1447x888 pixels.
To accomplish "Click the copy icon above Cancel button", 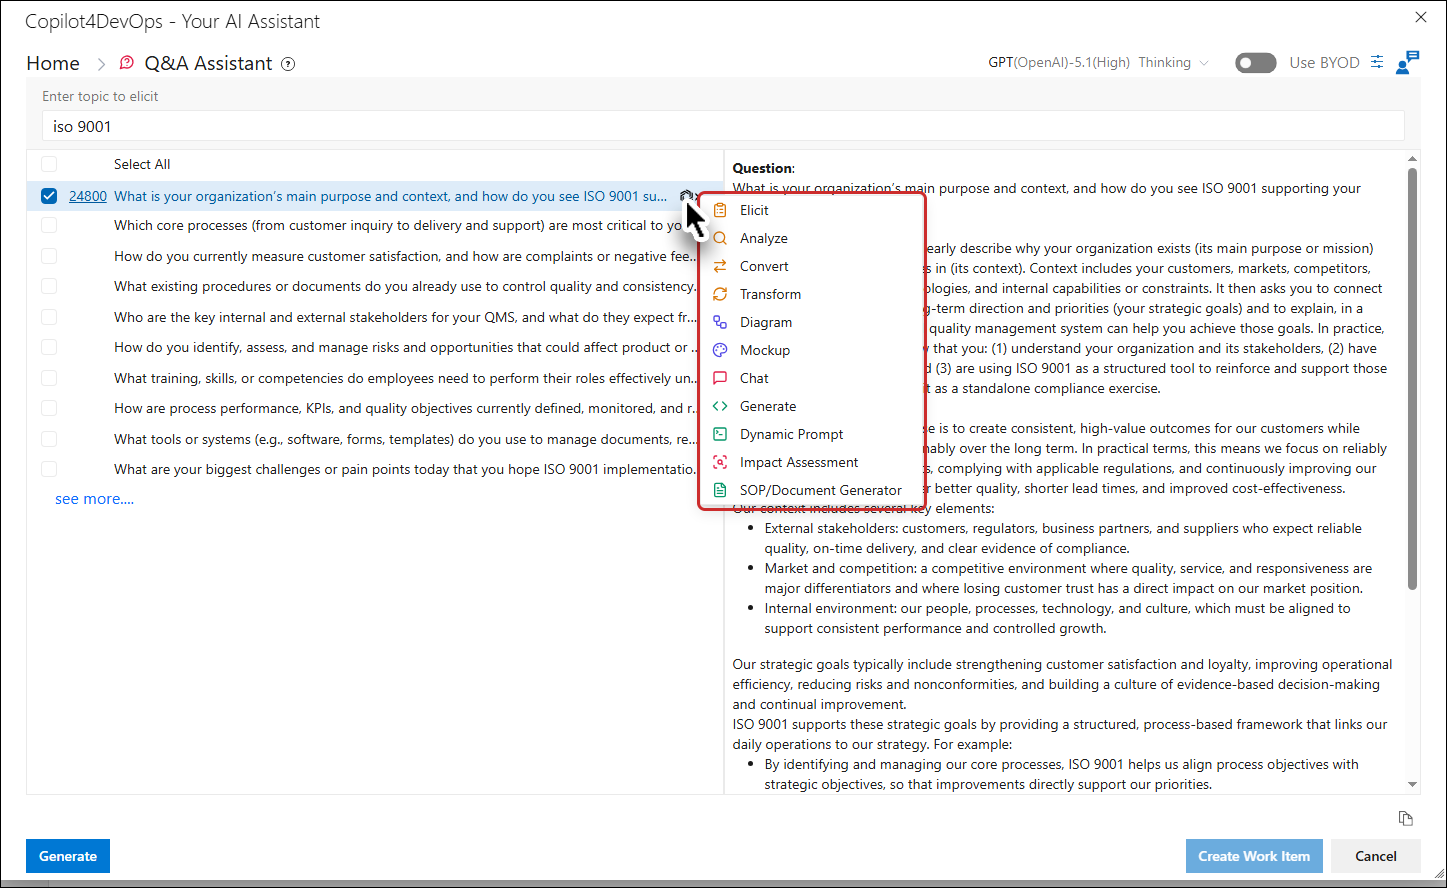I will pos(1405,818).
